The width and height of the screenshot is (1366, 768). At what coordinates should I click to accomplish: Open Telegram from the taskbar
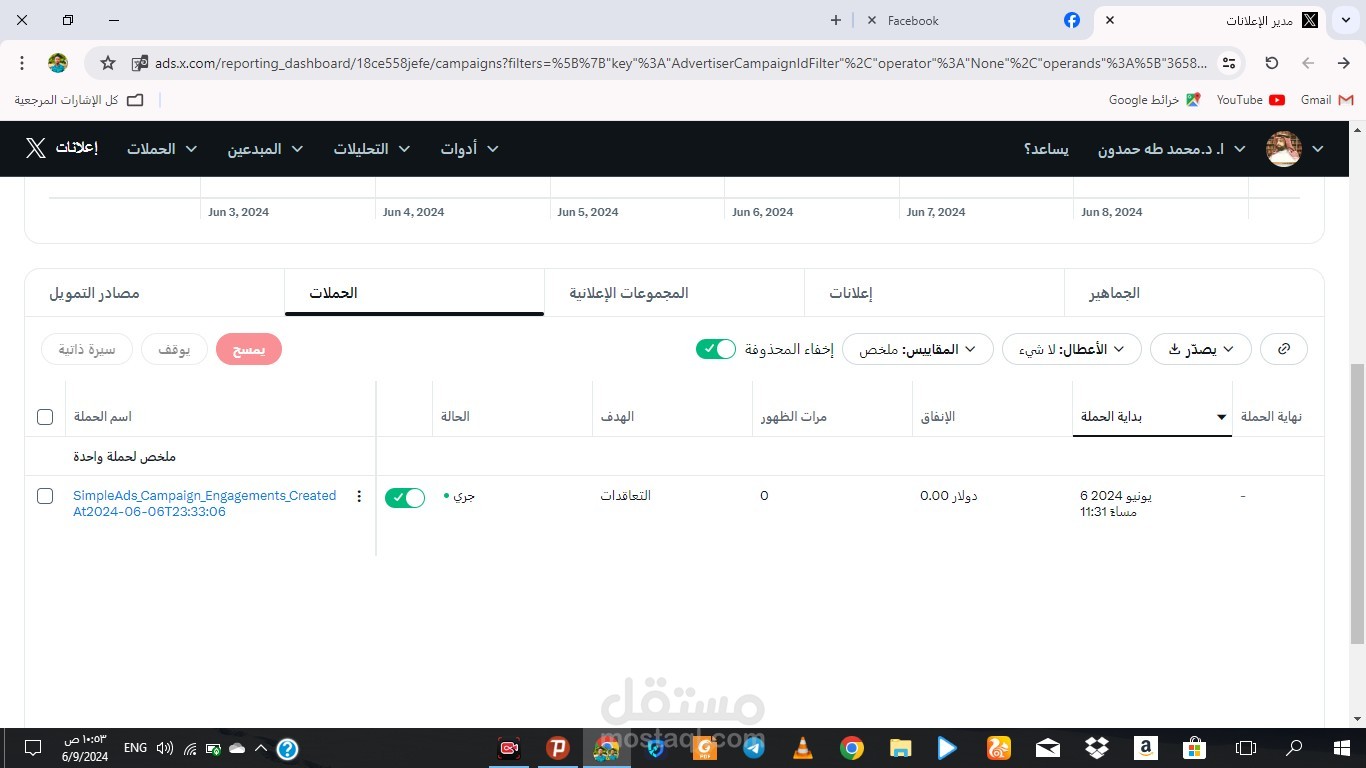[x=754, y=748]
